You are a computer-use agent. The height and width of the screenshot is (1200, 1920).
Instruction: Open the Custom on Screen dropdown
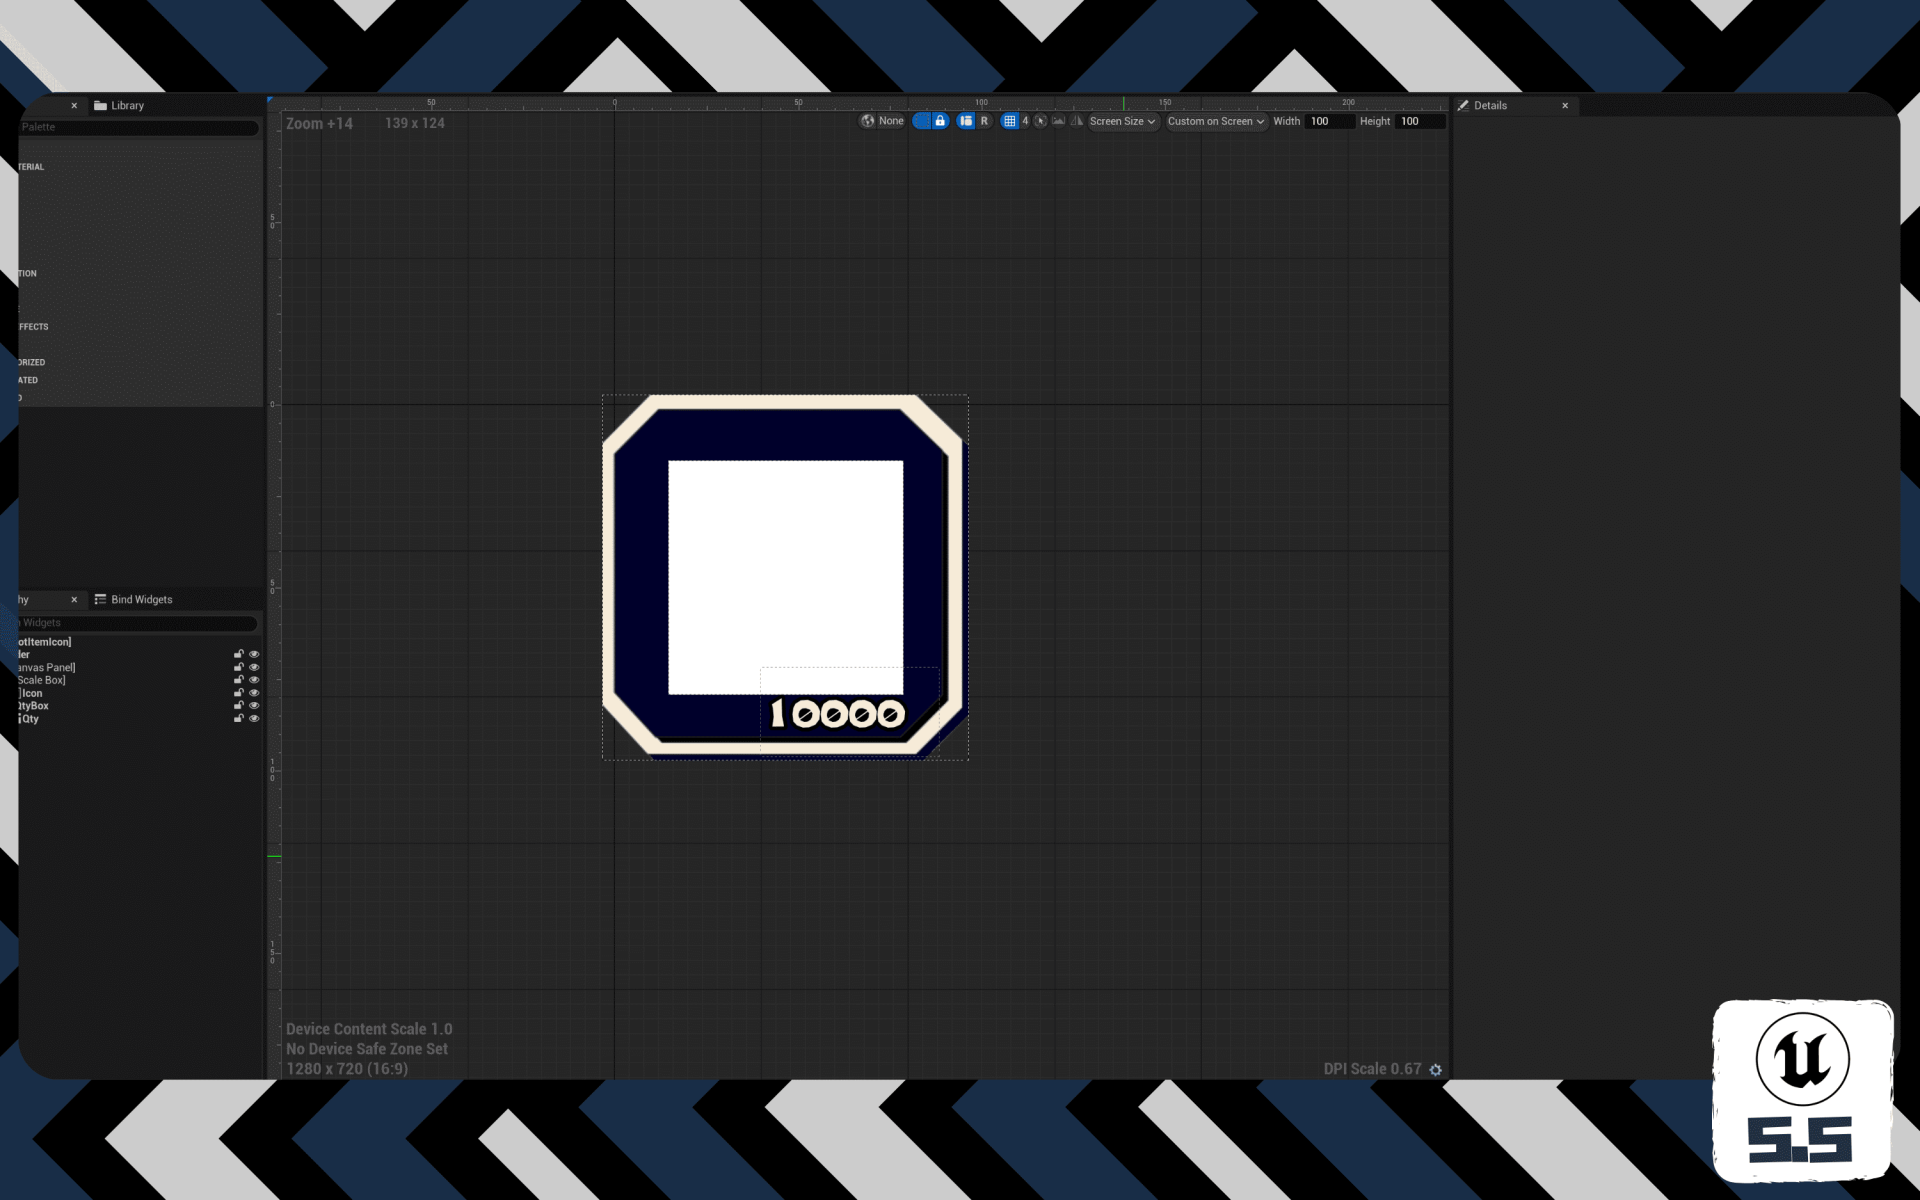(1216, 121)
